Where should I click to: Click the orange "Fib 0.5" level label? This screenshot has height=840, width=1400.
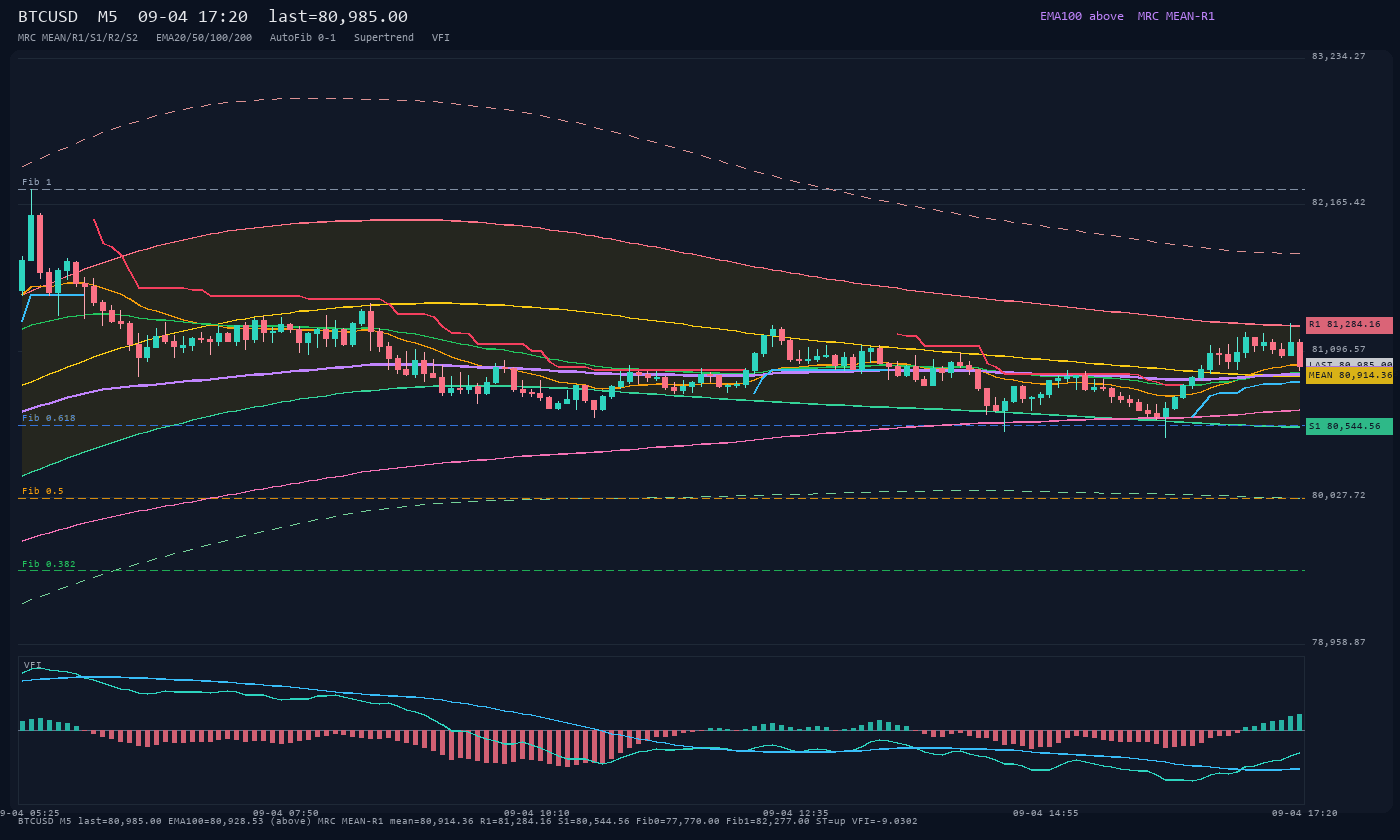click(x=43, y=491)
